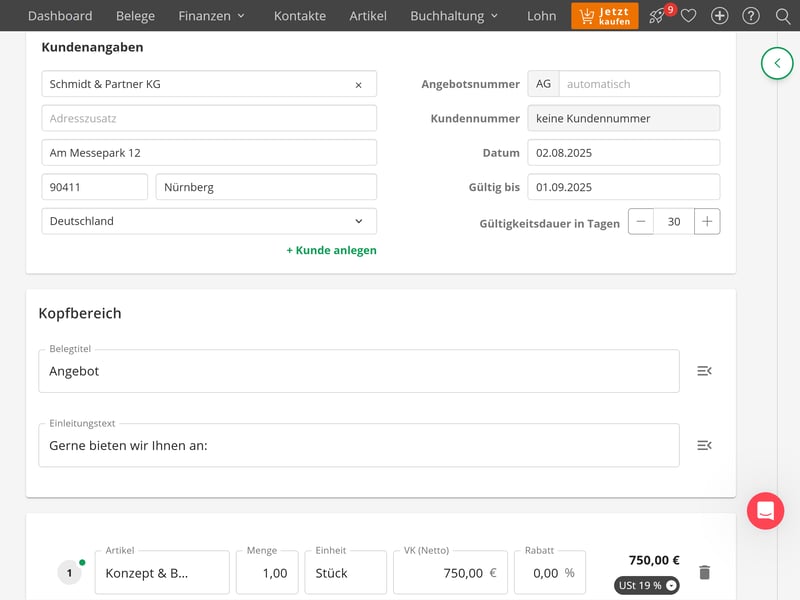Expand the USt 19 % tax selector
800x600 pixels.
click(x=646, y=585)
